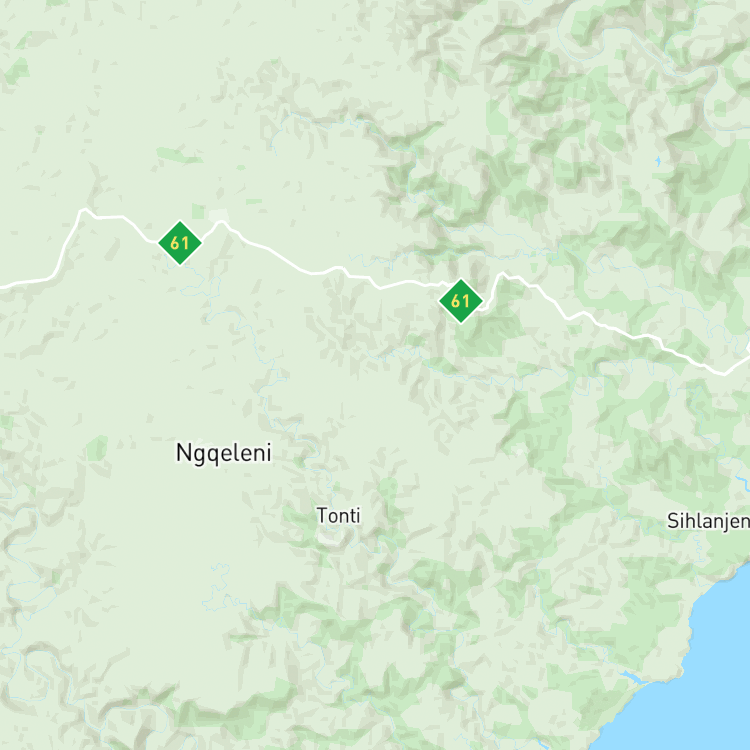Screen dimensions: 750x750
Task: Click the small coastal lagoon inlet near the shore
Action: point(634,676)
